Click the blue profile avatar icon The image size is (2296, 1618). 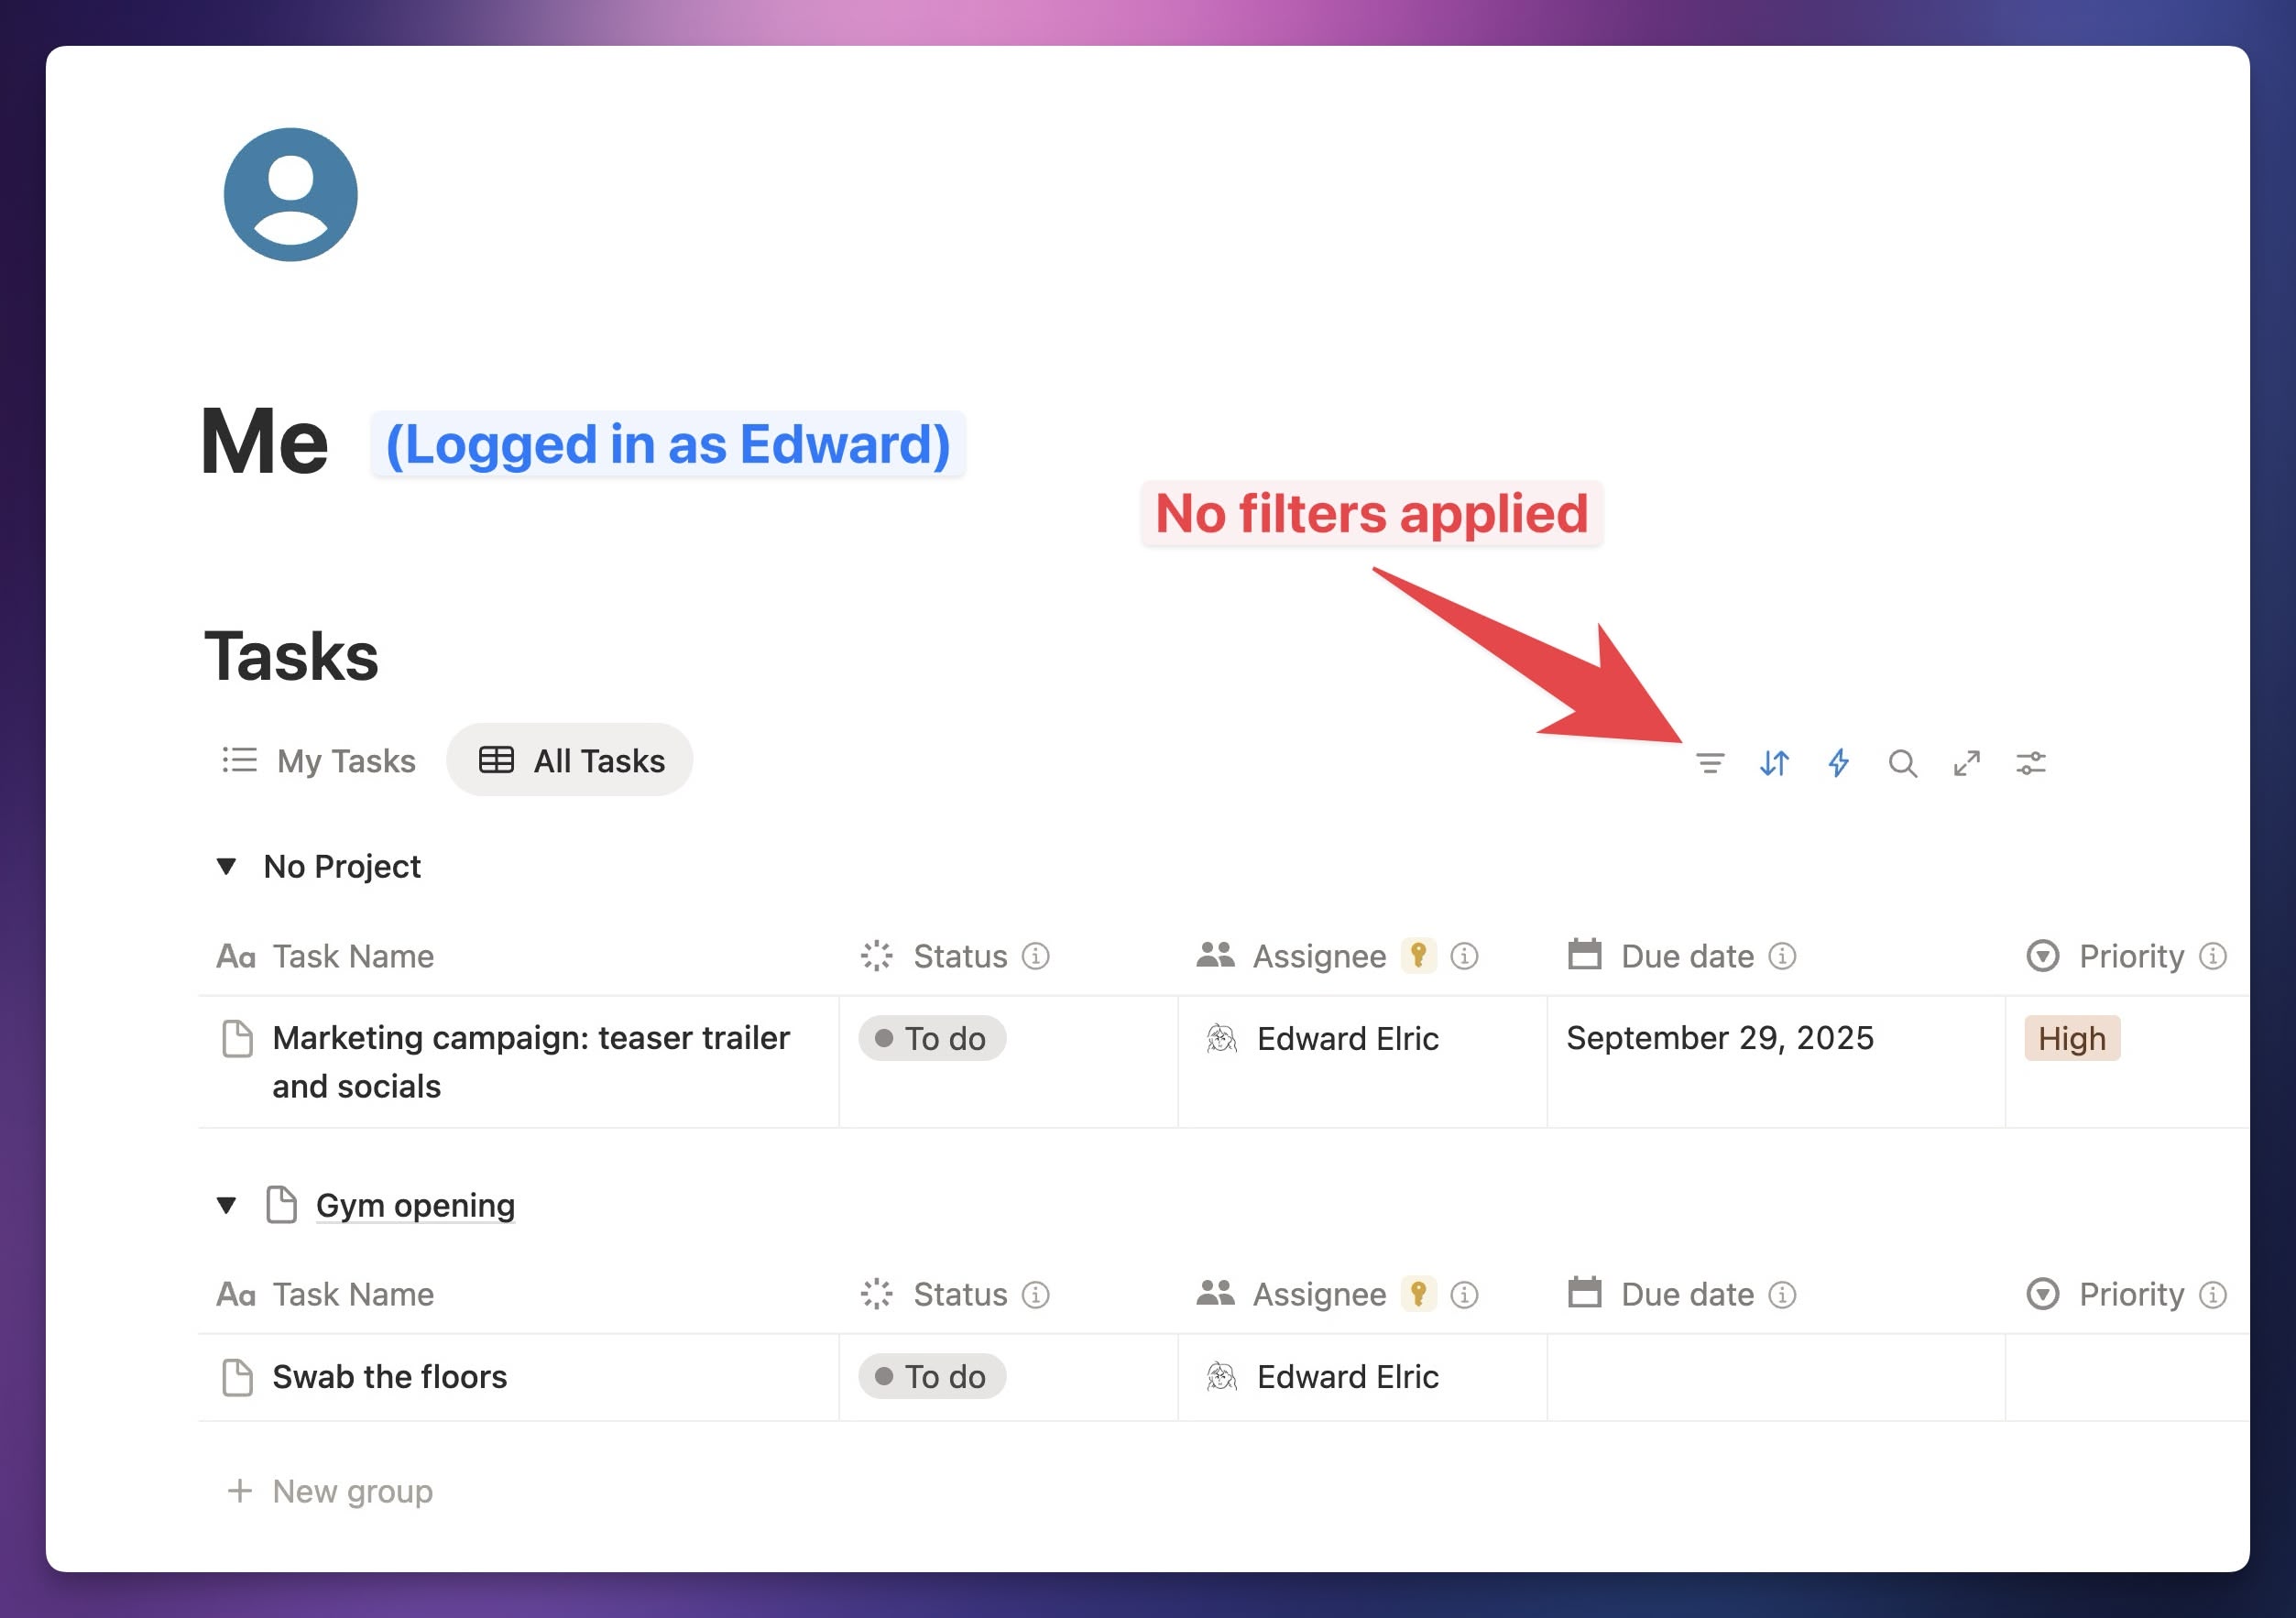[290, 194]
